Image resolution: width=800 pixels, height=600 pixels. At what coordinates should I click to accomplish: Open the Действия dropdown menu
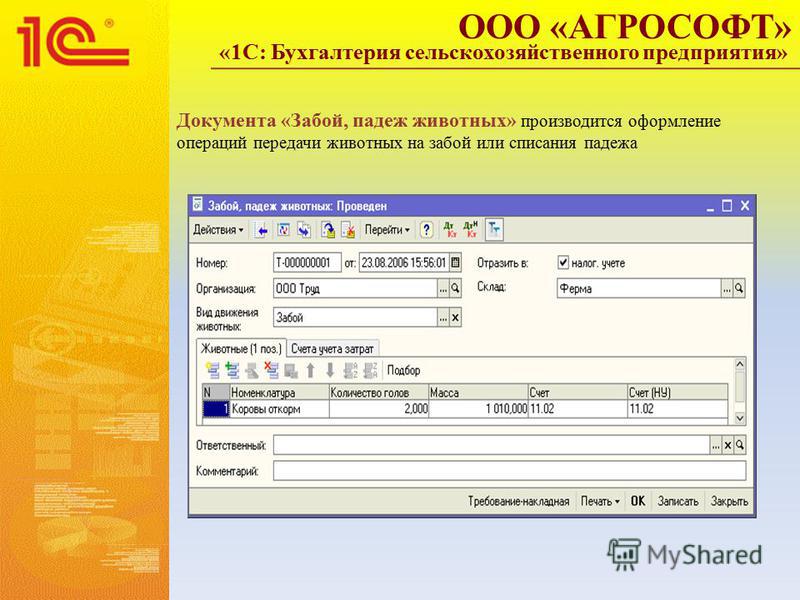click(x=218, y=230)
